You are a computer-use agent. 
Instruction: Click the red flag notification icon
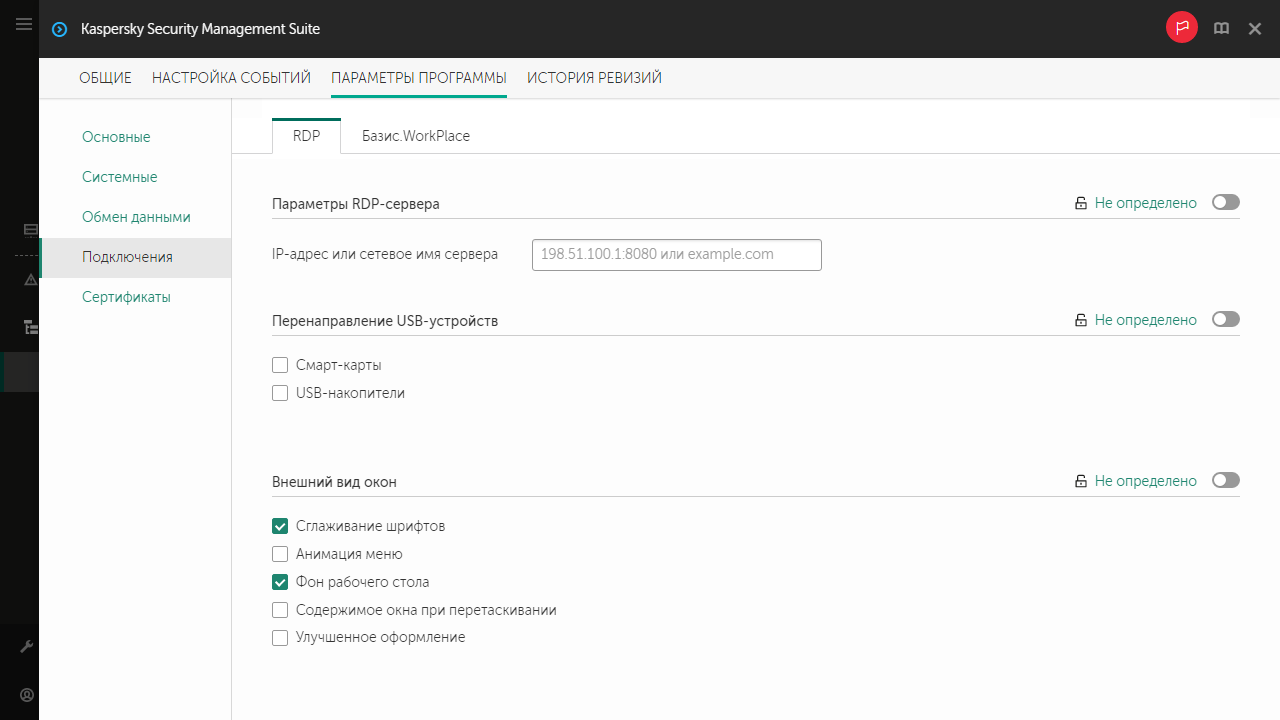click(x=1181, y=28)
